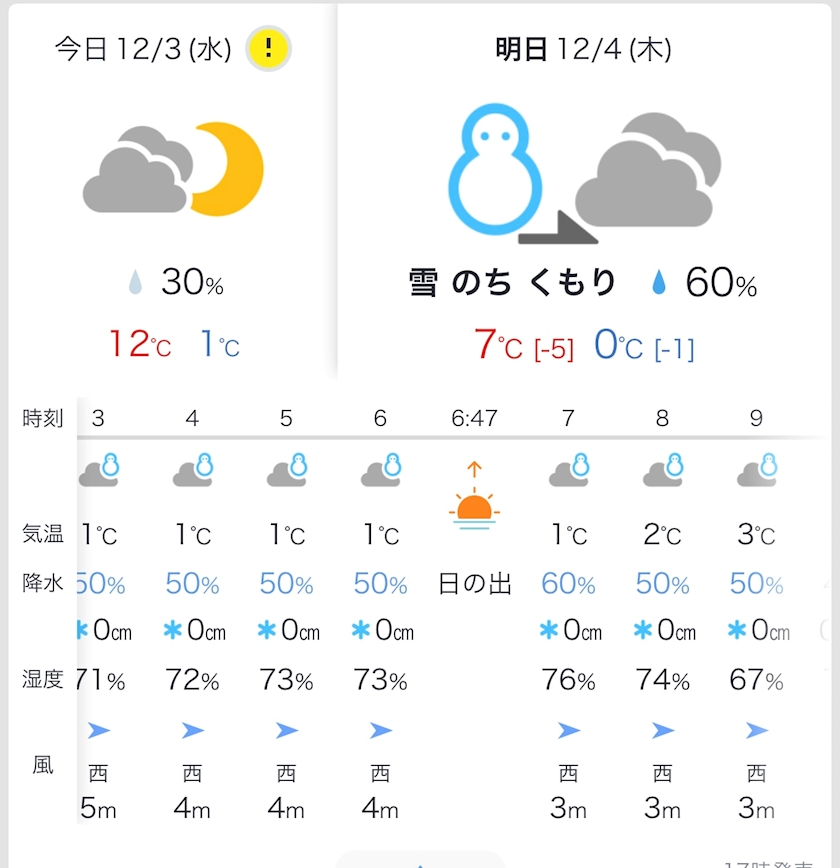Select the 6 o'clock hour column header
This screenshot has width=840, height=868.
click(380, 418)
